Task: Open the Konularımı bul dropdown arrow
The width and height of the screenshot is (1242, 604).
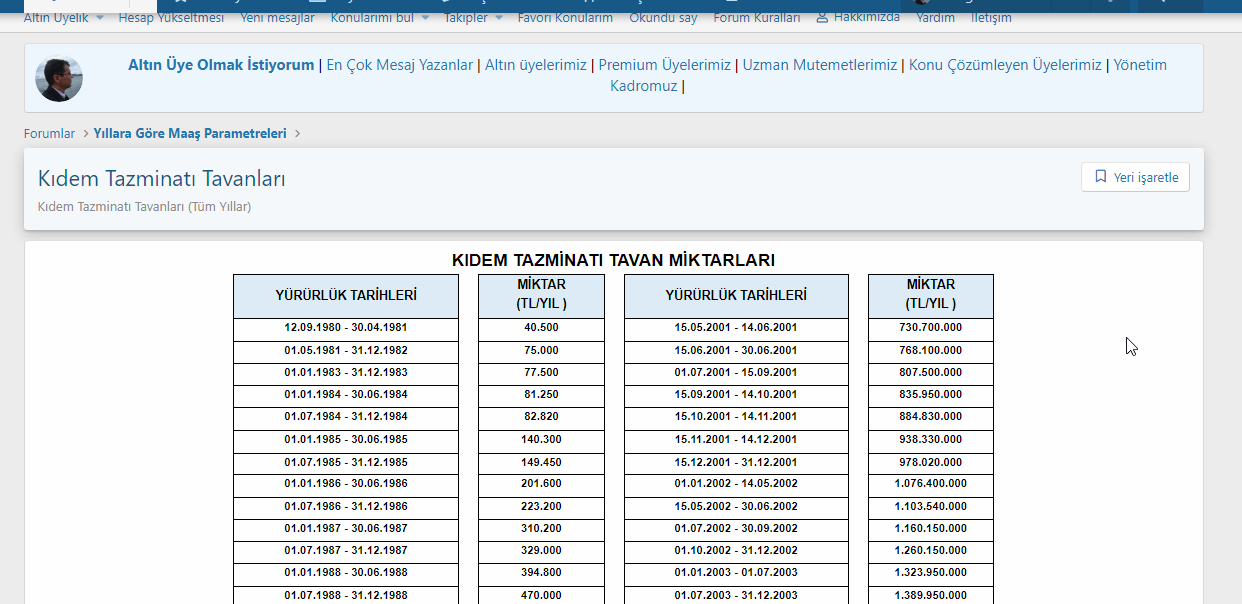Action: [x=425, y=18]
